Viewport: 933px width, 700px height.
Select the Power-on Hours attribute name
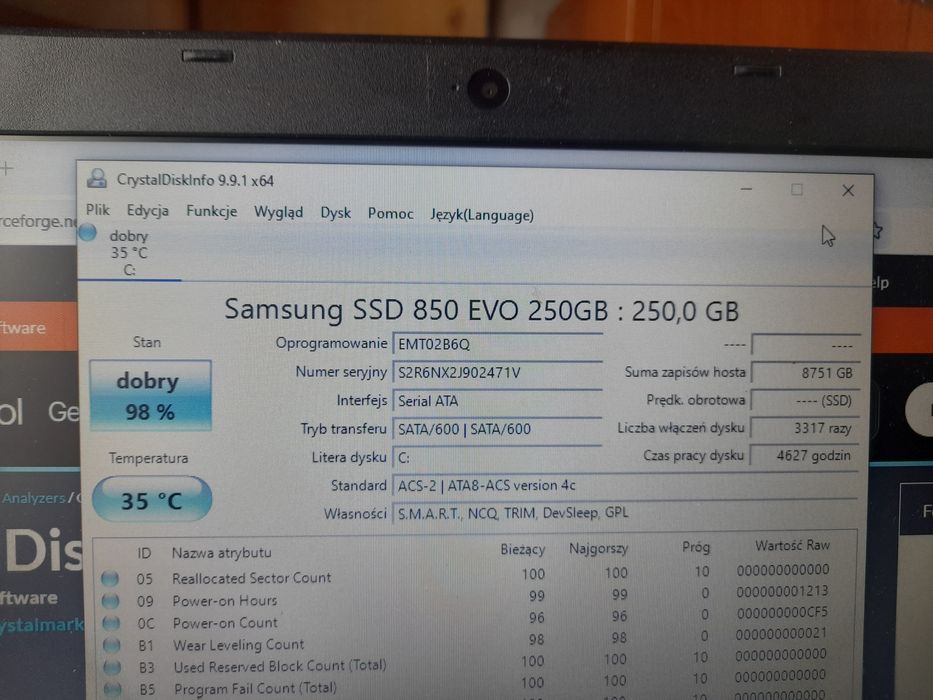(x=225, y=601)
